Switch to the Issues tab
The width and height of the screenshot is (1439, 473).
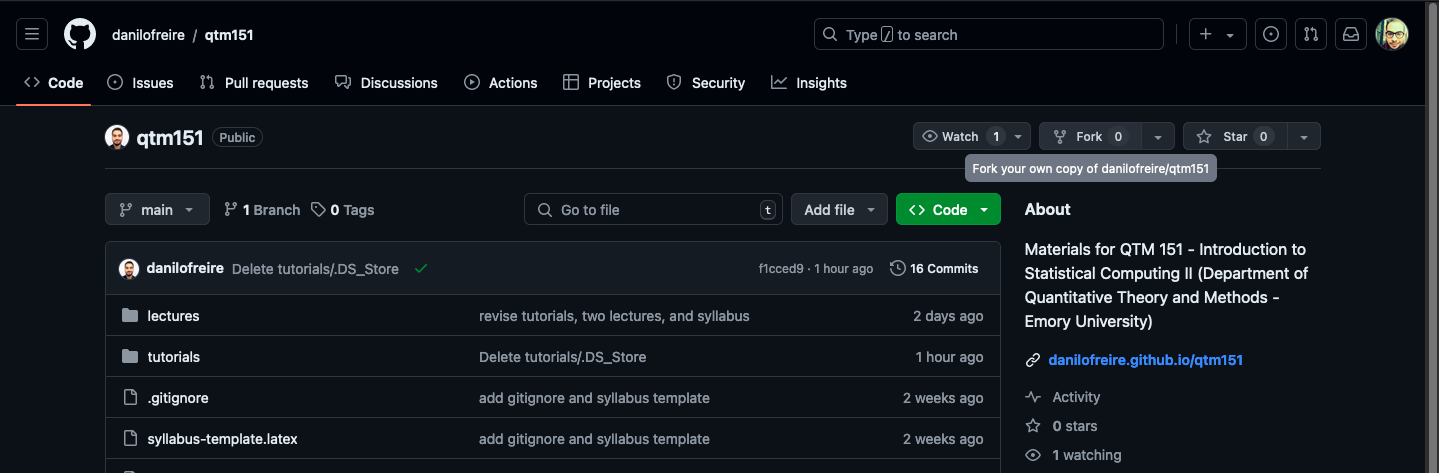tap(141, 83)
